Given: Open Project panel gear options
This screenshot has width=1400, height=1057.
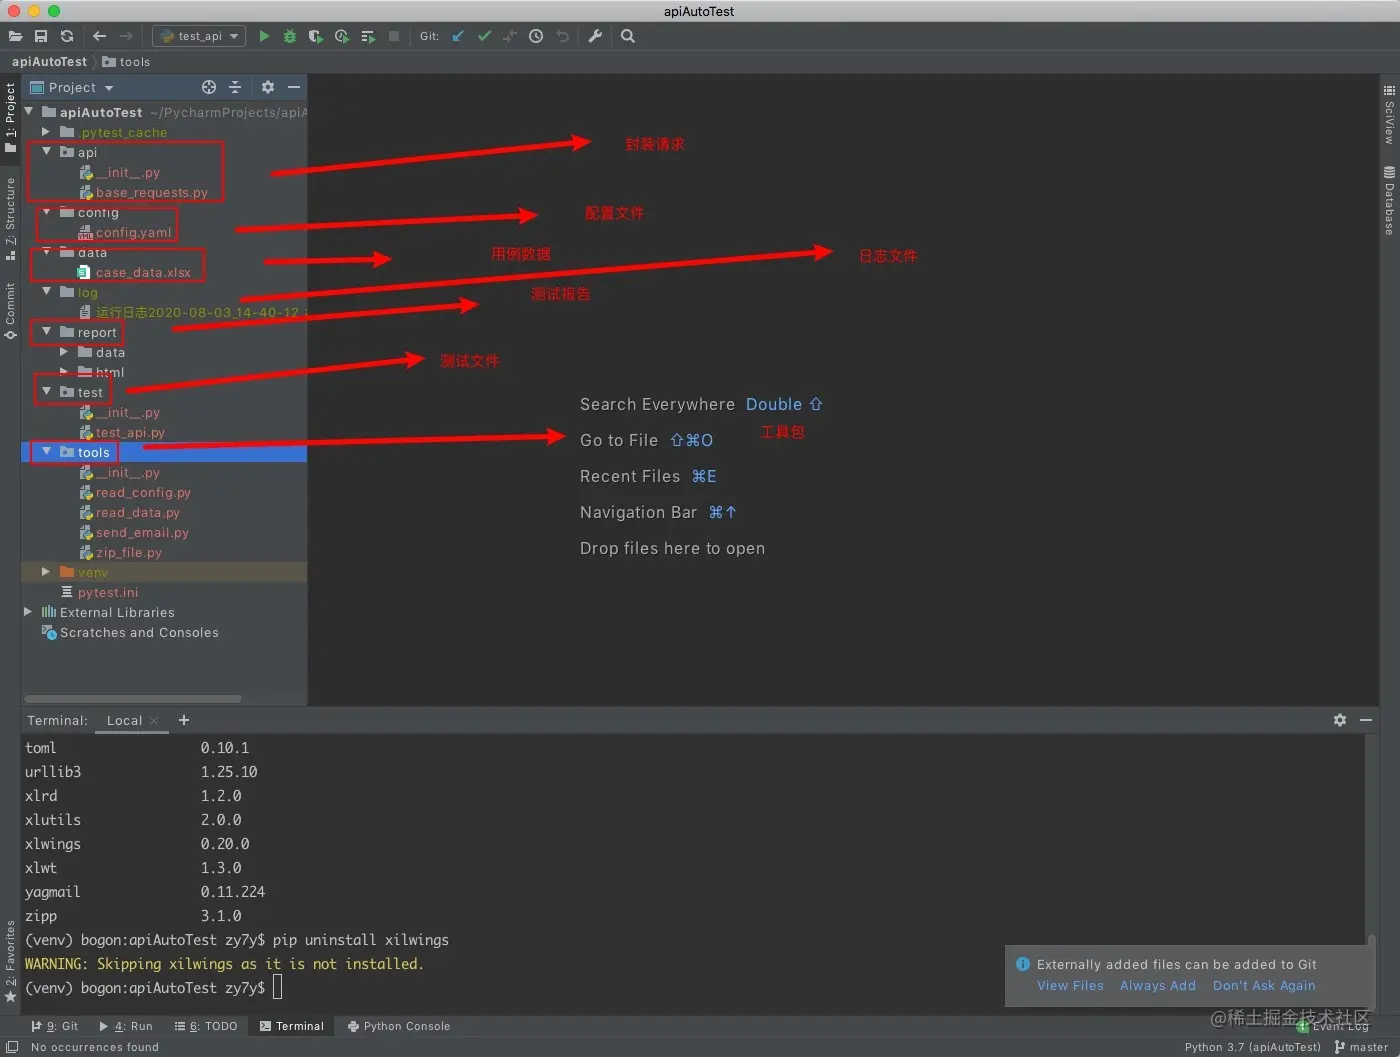Looking at the screenshot, I should (x=268, y=87).
